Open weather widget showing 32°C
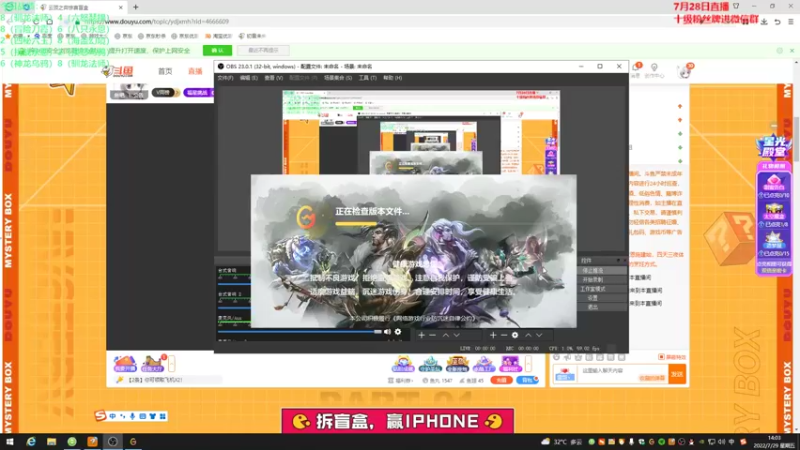This screenshot has width=800, height=450. 561,442
